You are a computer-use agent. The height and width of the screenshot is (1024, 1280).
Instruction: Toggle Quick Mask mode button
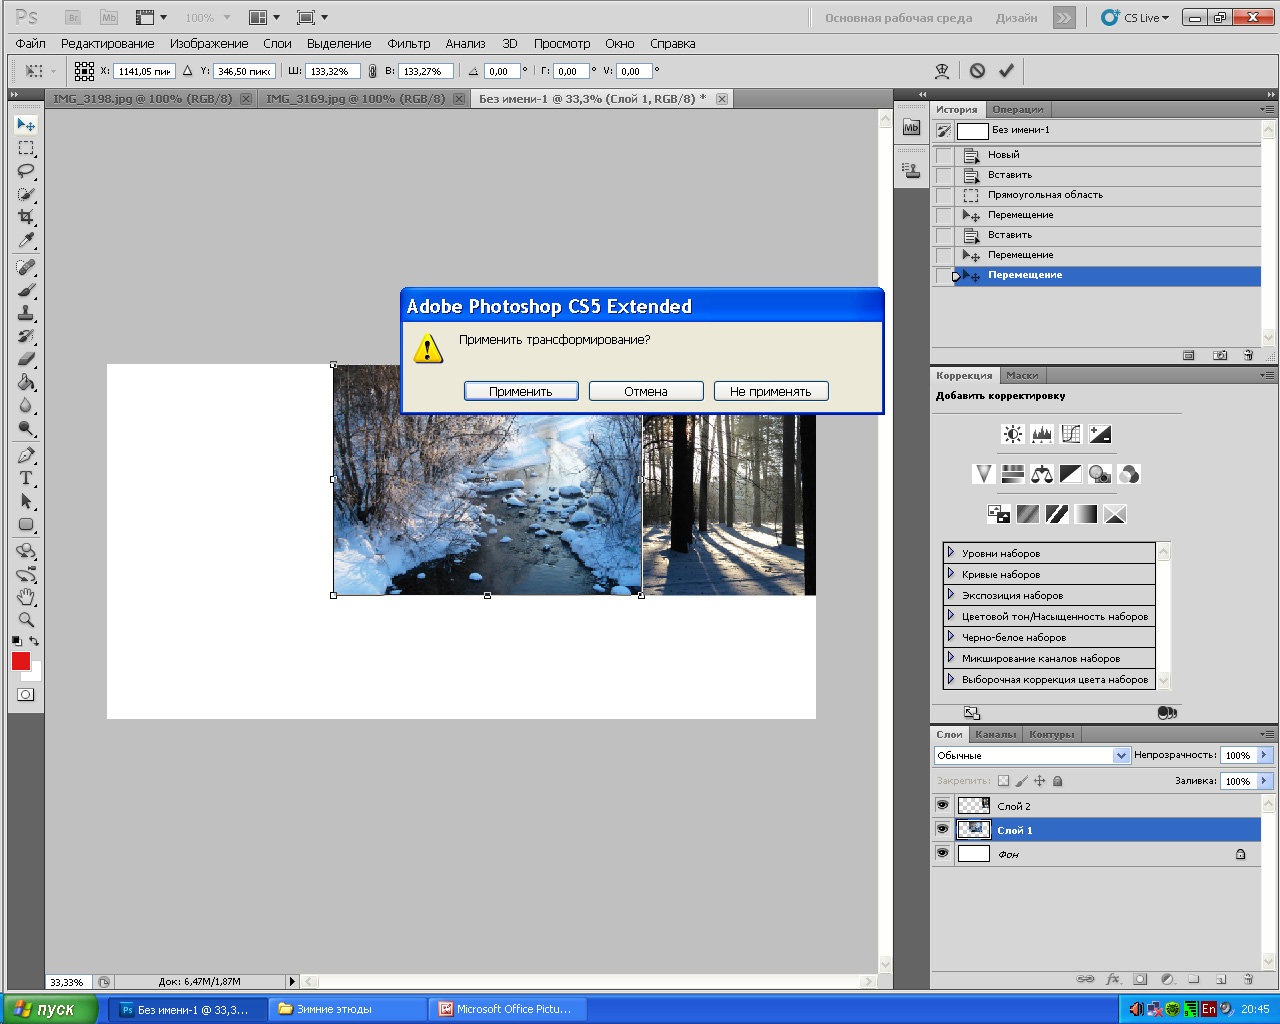26,695
